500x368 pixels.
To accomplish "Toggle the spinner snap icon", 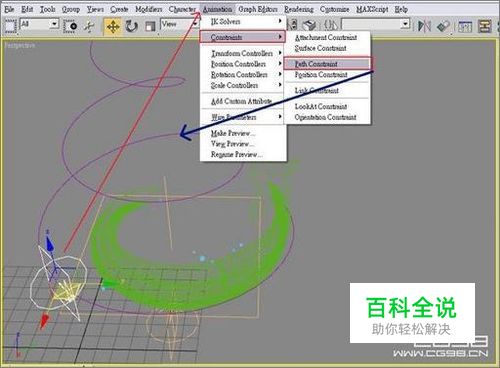I will click(293, 25).
